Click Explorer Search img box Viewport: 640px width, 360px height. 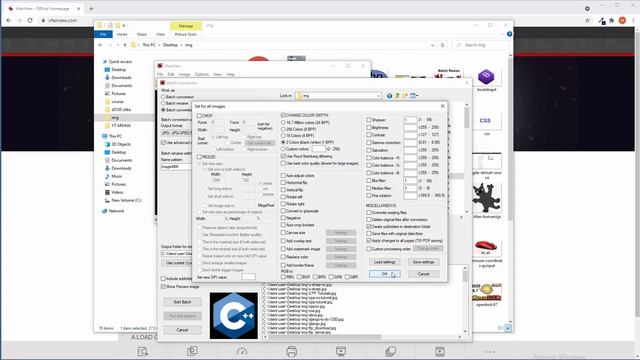pos(479,45)
